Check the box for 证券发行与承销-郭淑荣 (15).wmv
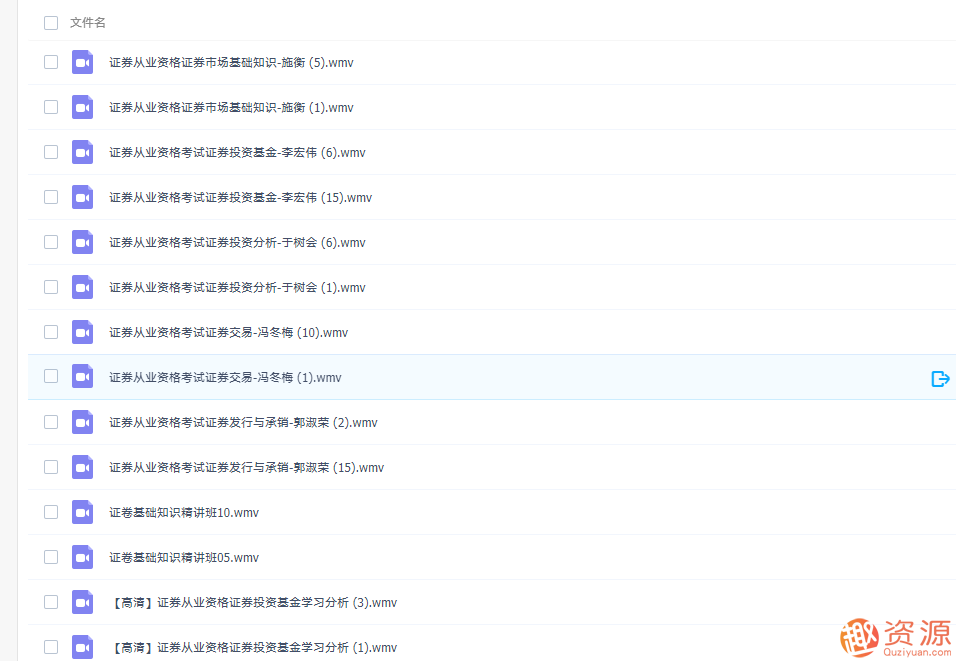 point(51,467)
